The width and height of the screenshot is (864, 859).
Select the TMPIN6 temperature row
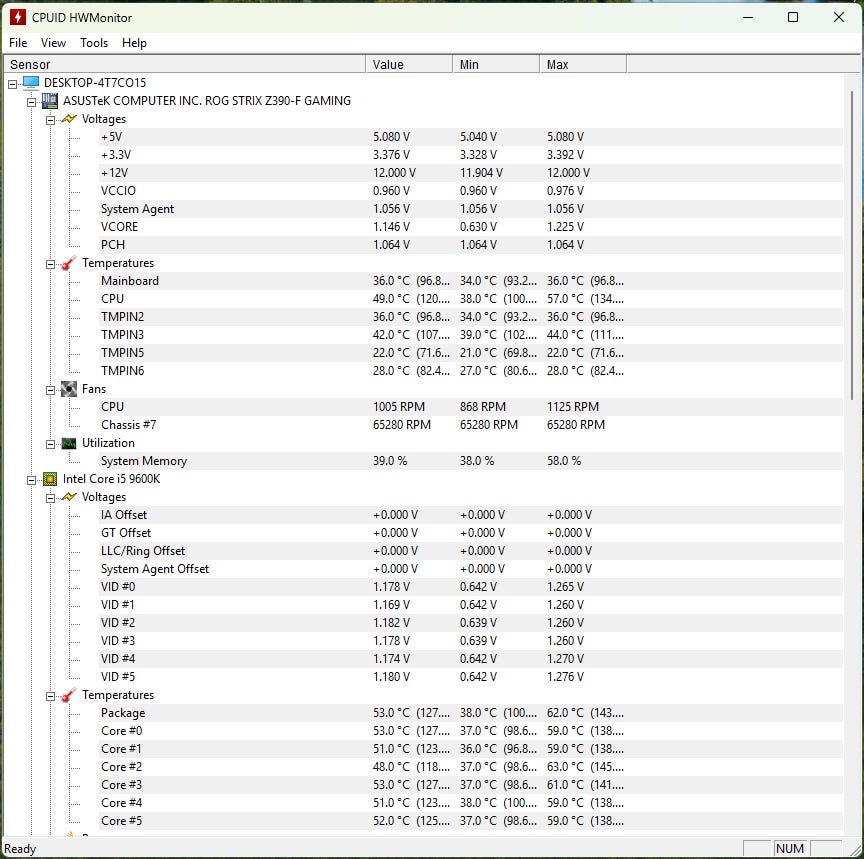tap(471, 371)
